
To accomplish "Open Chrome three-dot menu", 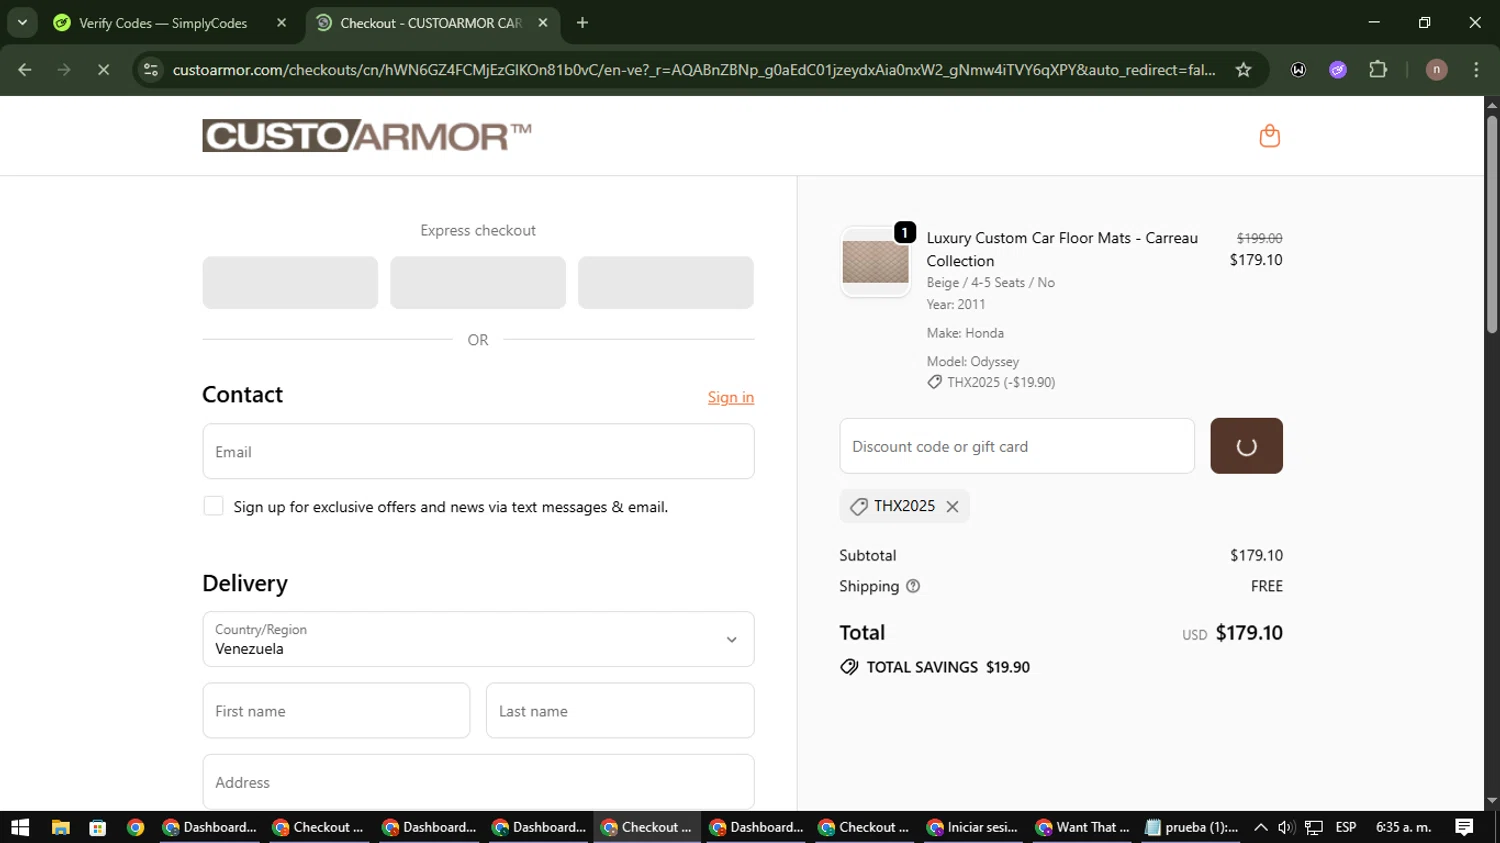I will (x=1476, y=70).
